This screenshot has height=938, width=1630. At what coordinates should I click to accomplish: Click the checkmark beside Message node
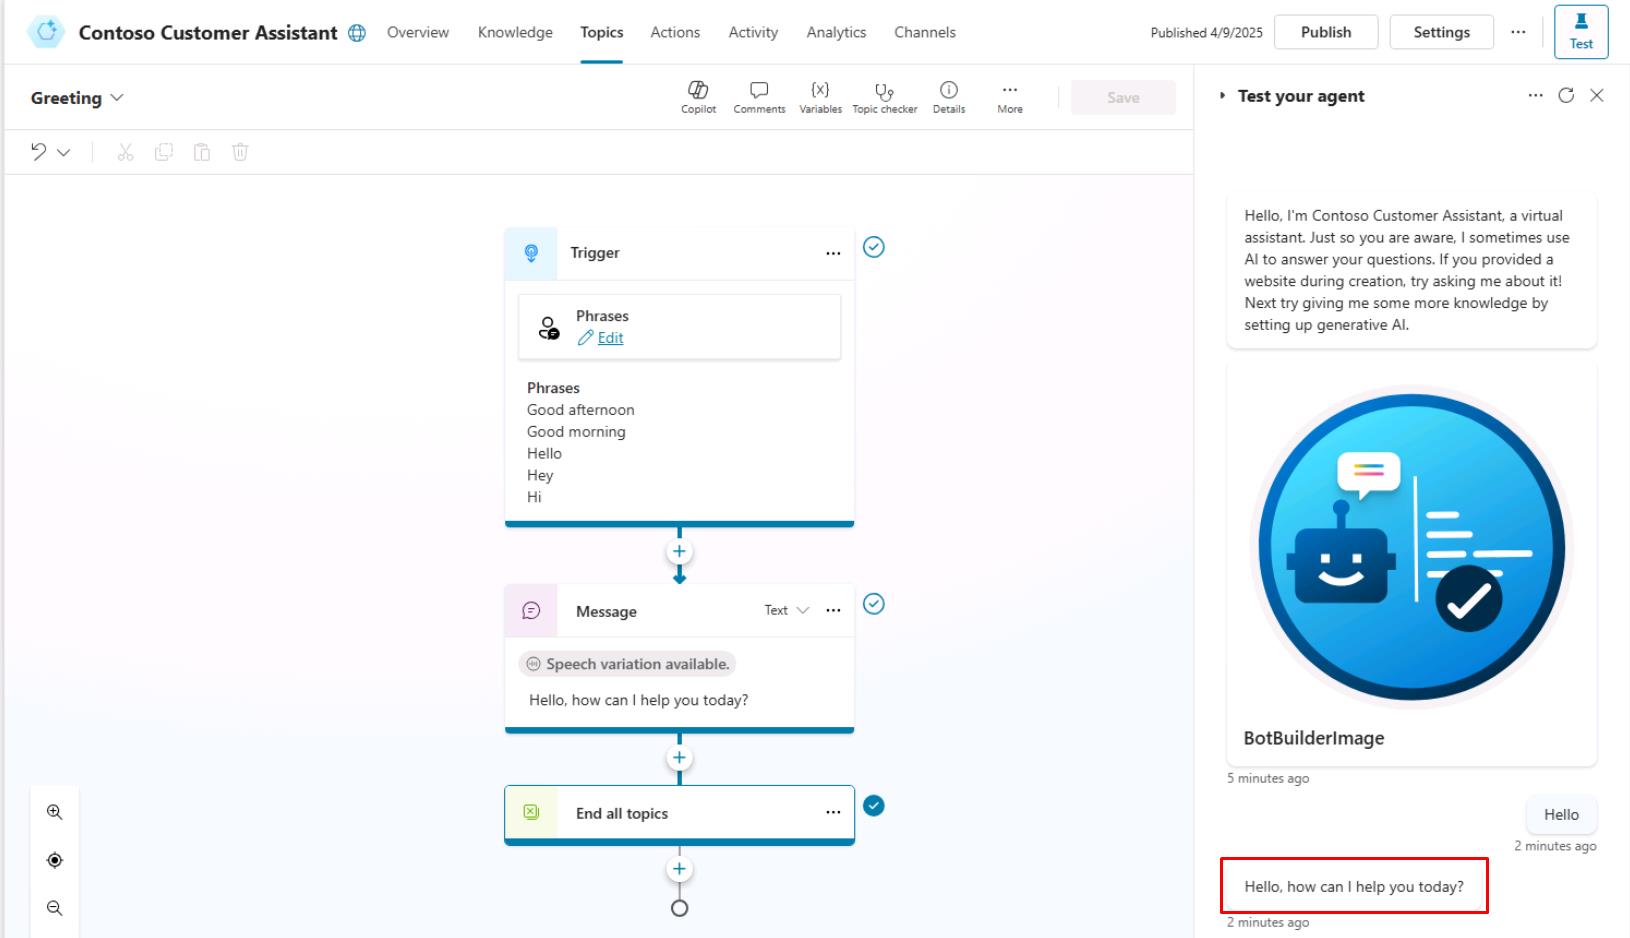(874, 604)
